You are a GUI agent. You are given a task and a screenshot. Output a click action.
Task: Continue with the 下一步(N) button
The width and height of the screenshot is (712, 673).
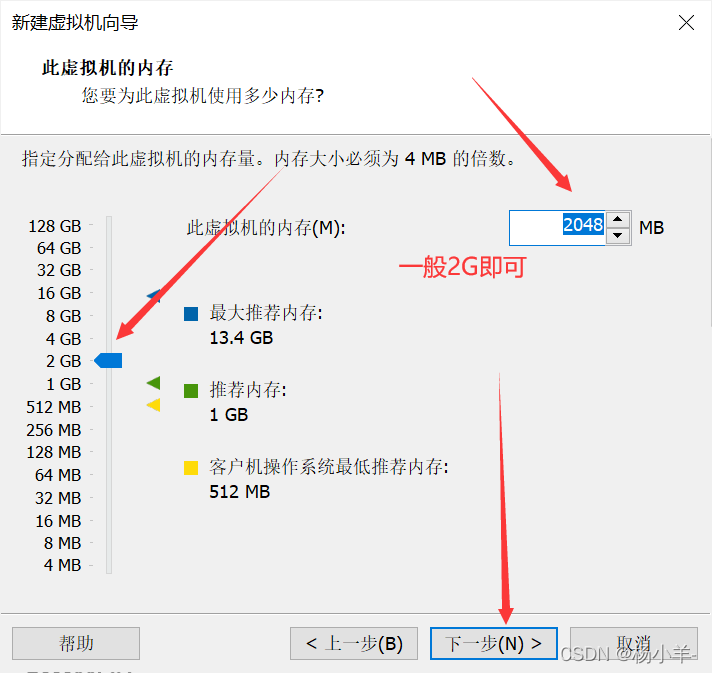point(494,643)
